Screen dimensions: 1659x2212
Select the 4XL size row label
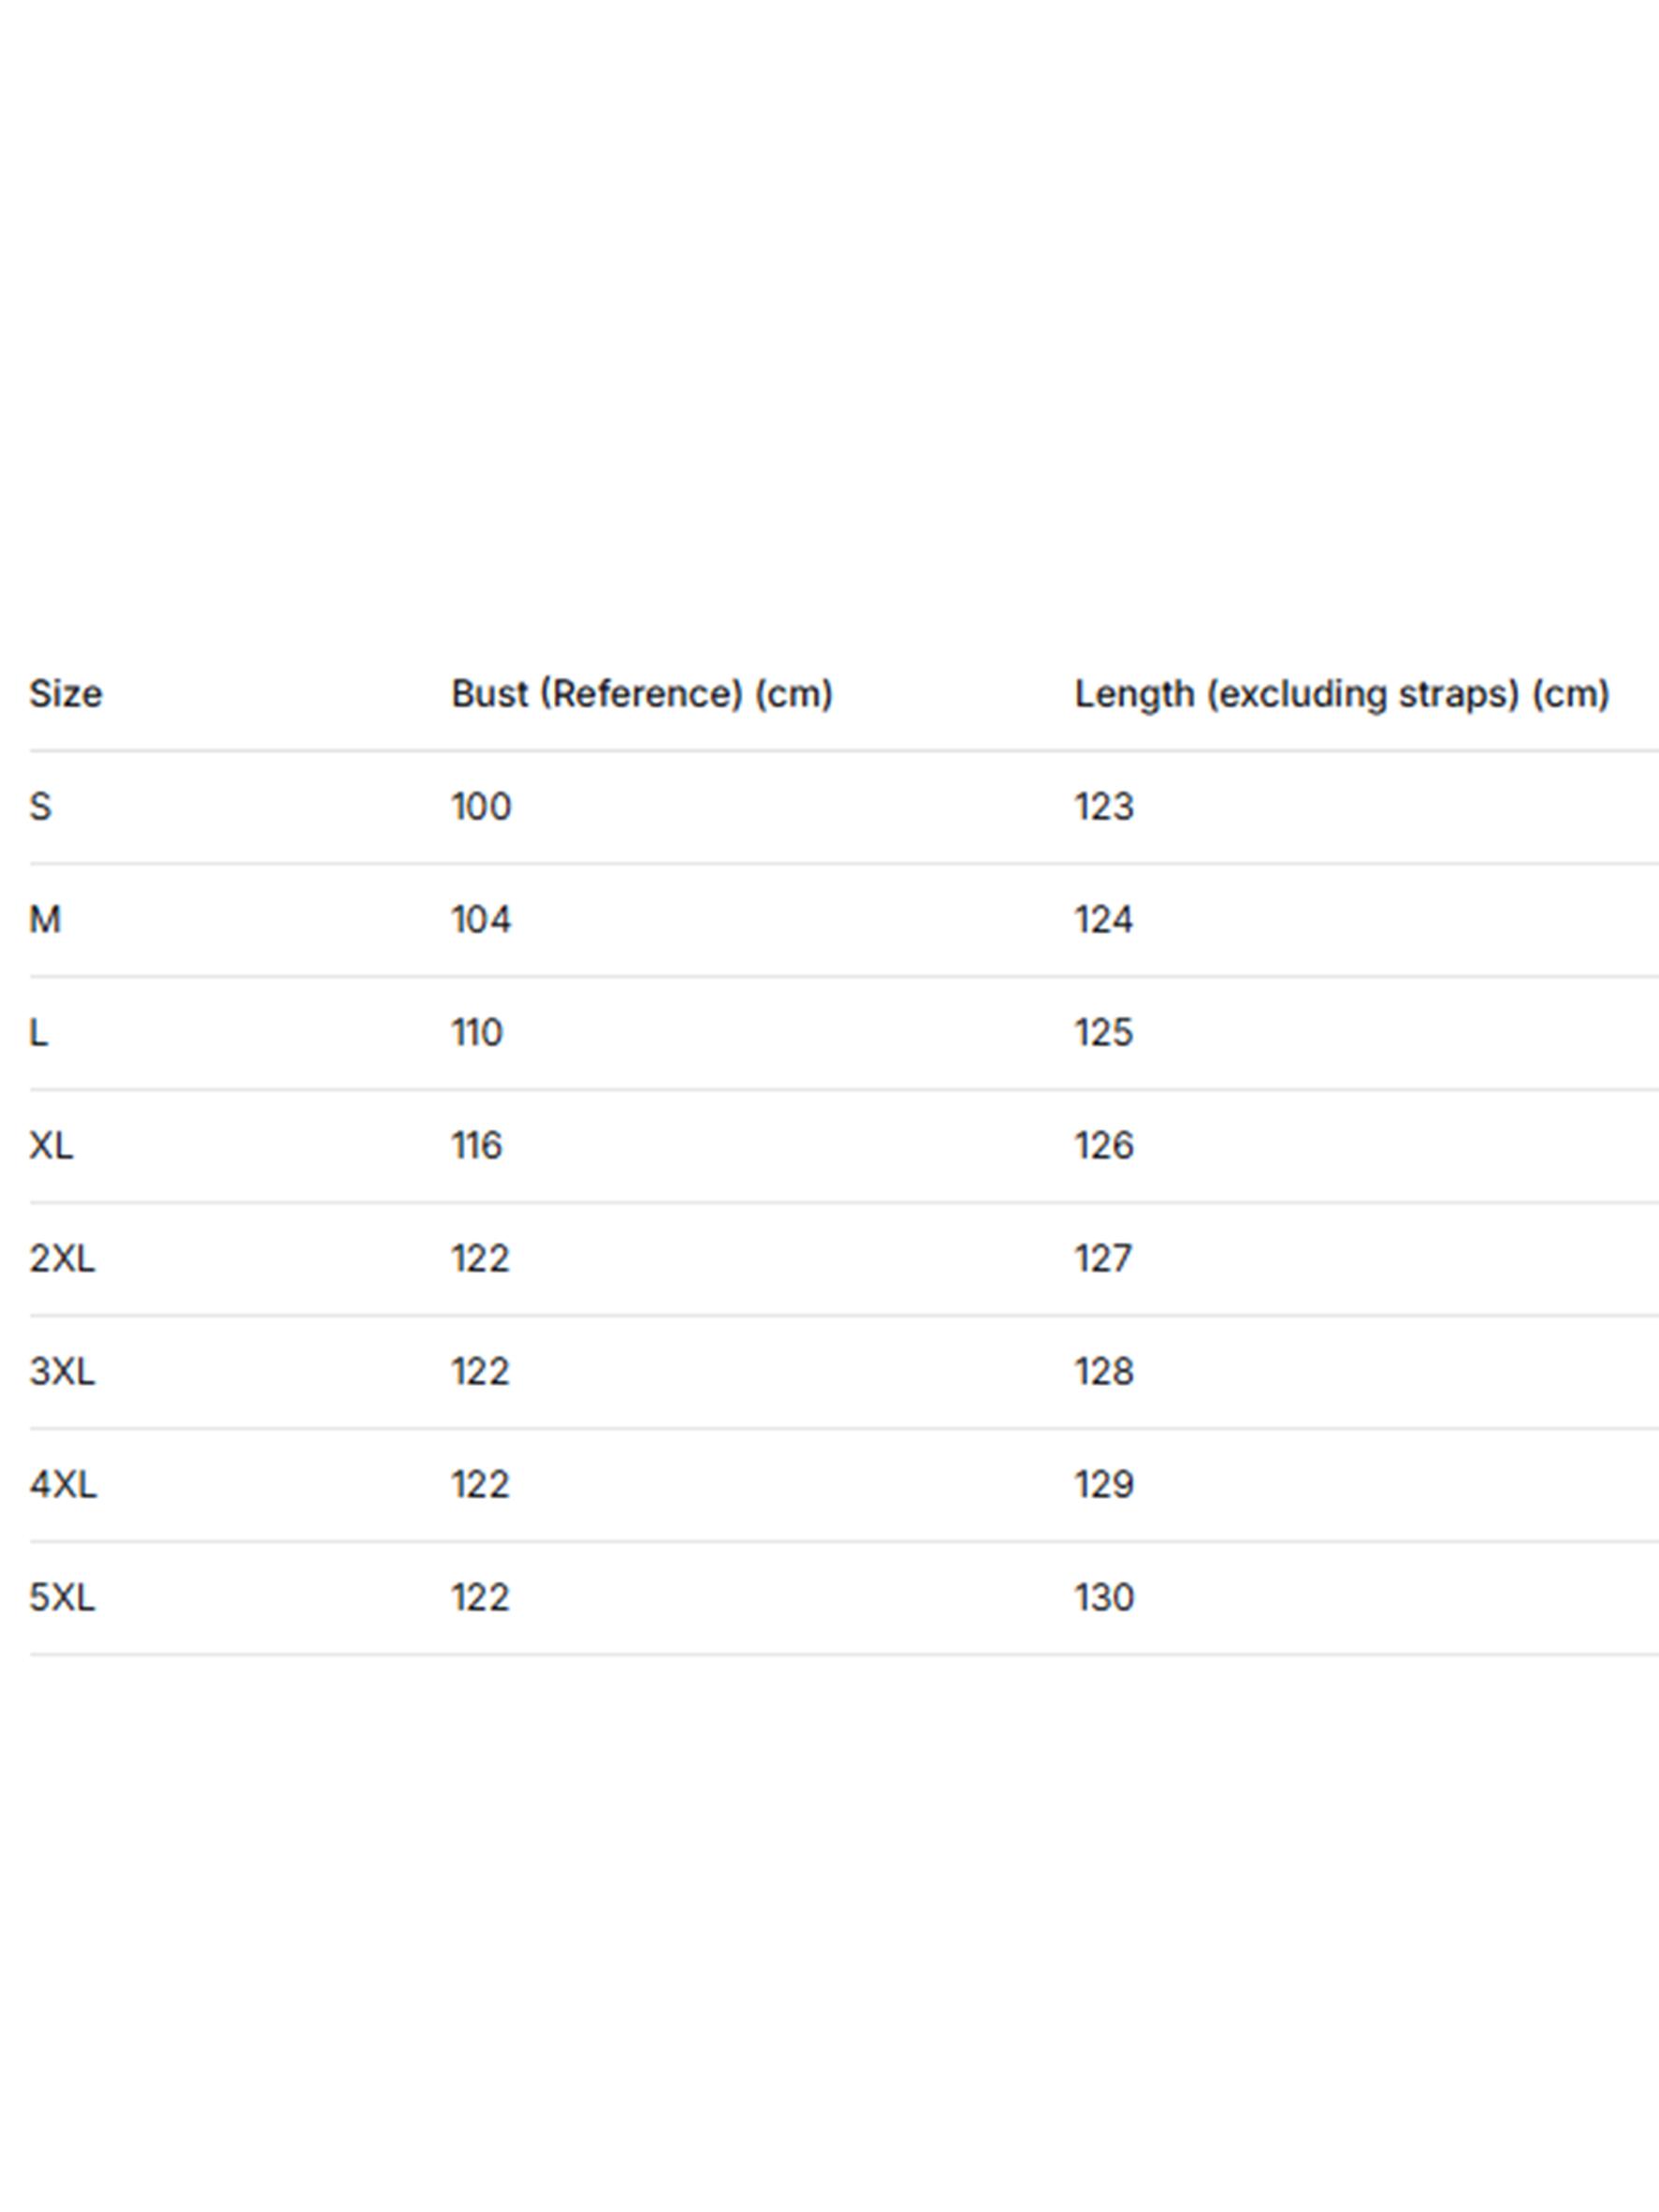click(63, 1485)
